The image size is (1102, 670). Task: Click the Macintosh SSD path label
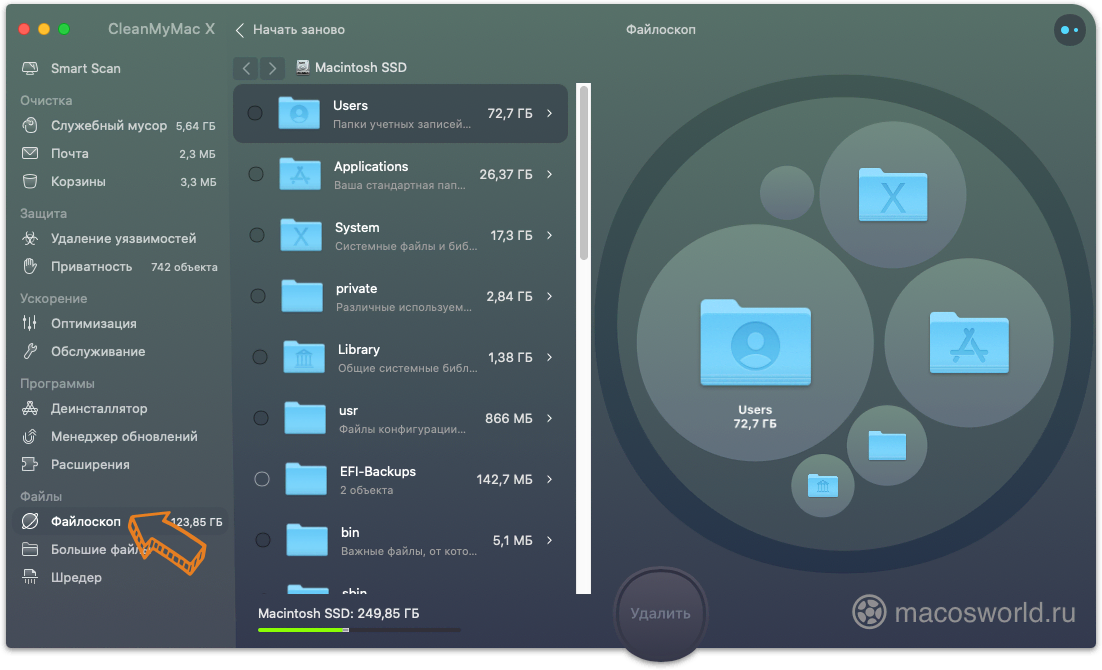click(361, 67)
